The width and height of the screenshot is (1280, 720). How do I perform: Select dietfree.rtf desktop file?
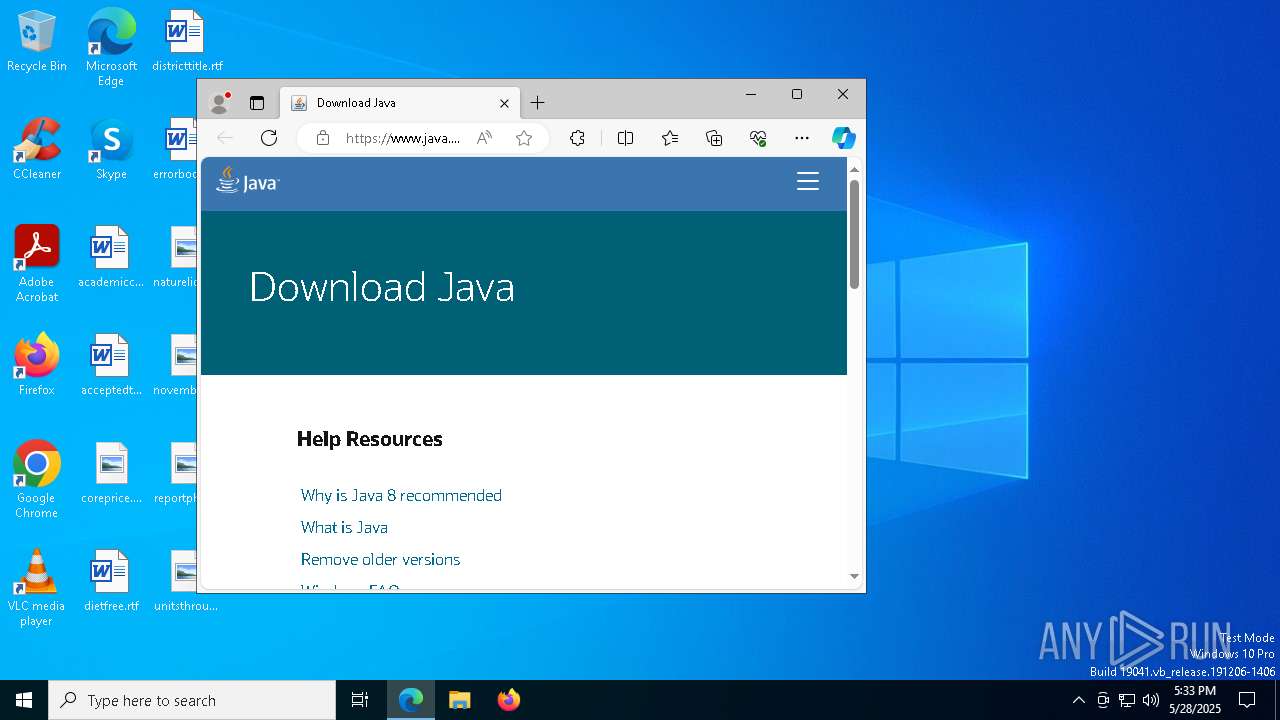(x=111, y=582)
